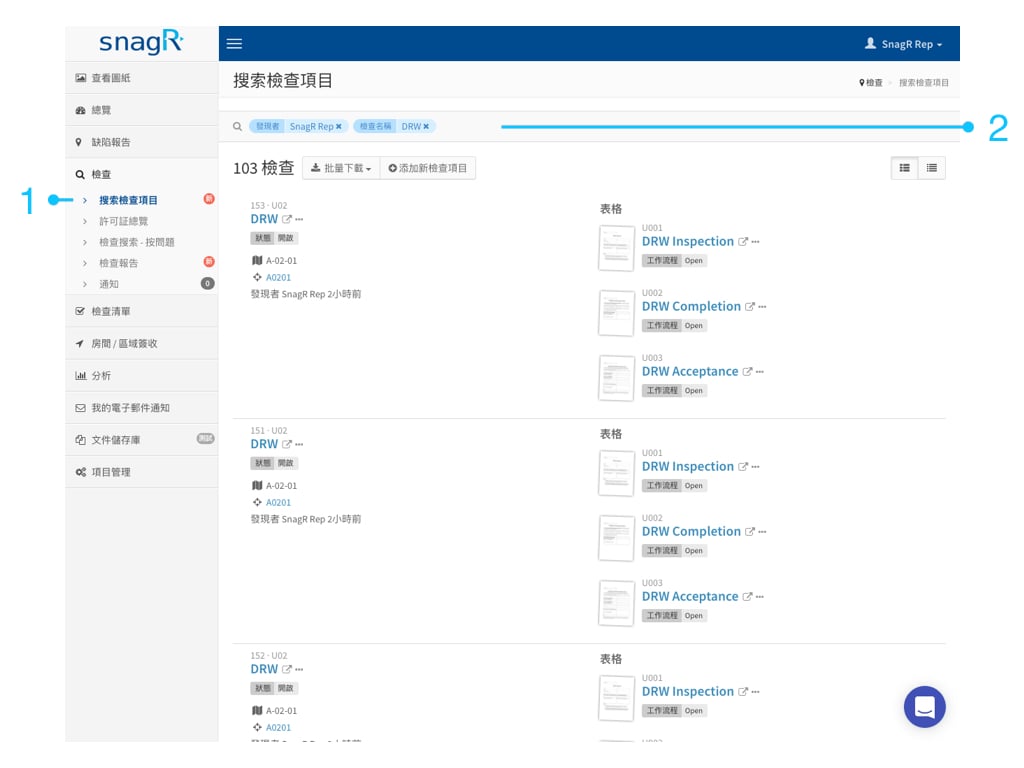Select 許可証總覽 submenu item
The image size is (1024, 768).
click(123, 221)
